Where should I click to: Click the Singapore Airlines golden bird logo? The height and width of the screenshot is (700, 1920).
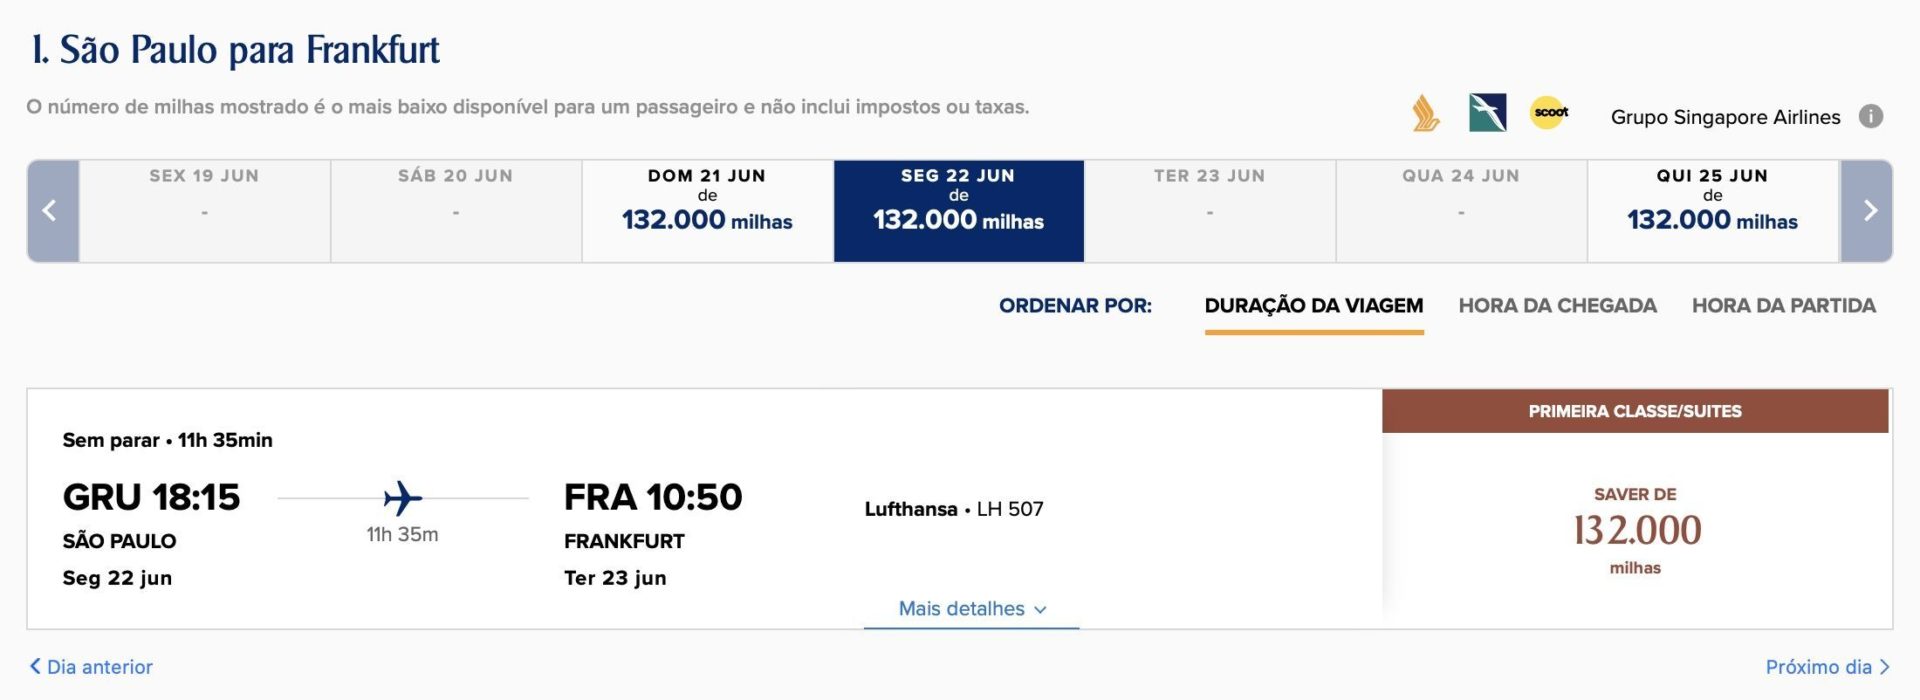click(1425, 114)
